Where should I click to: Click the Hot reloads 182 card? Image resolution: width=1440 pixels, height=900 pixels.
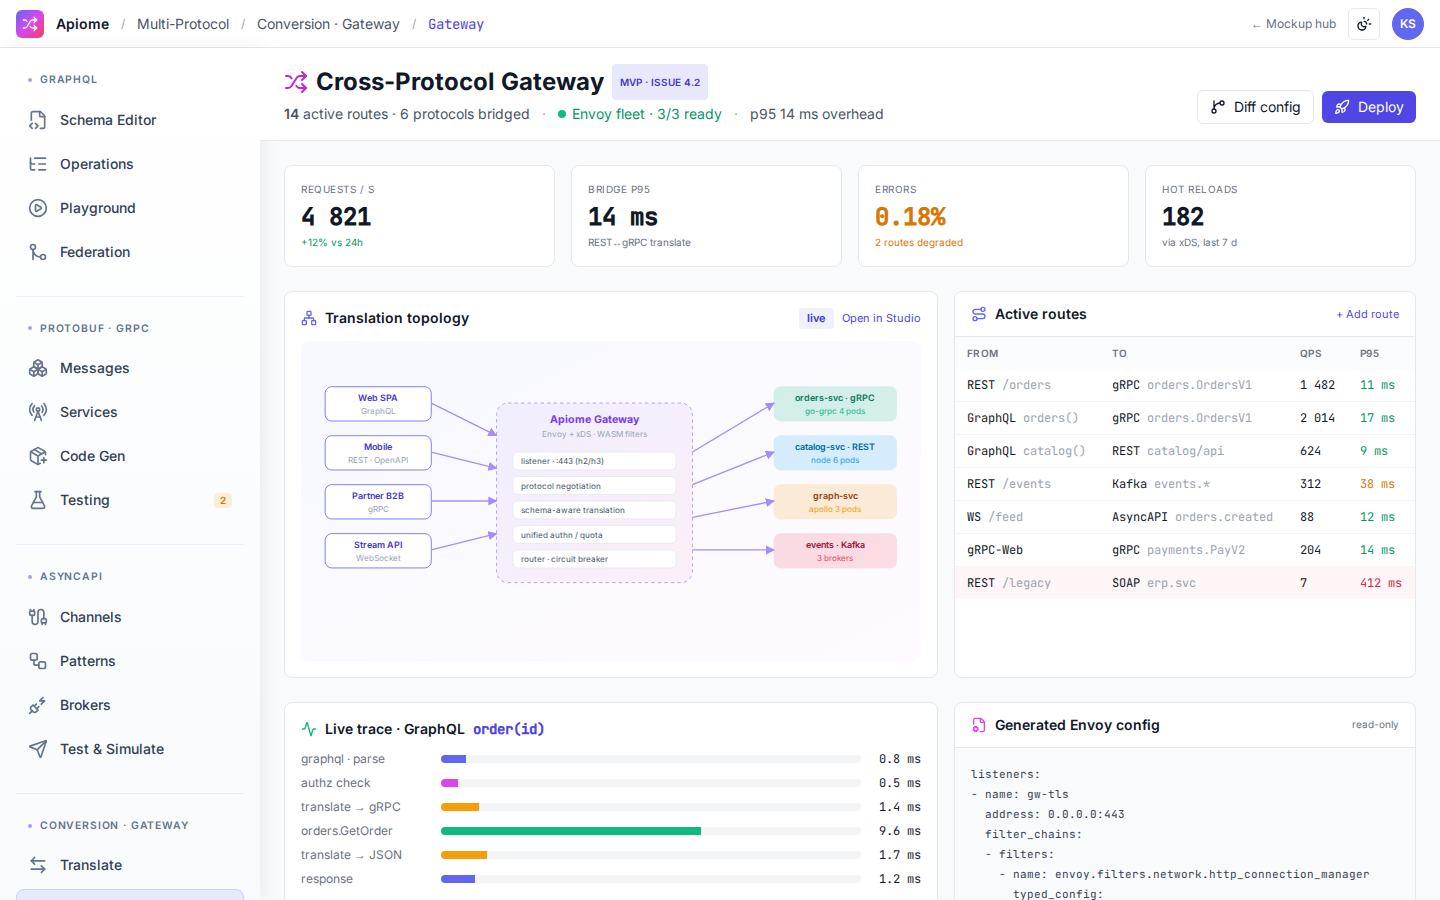click(x=1280, y=216)
